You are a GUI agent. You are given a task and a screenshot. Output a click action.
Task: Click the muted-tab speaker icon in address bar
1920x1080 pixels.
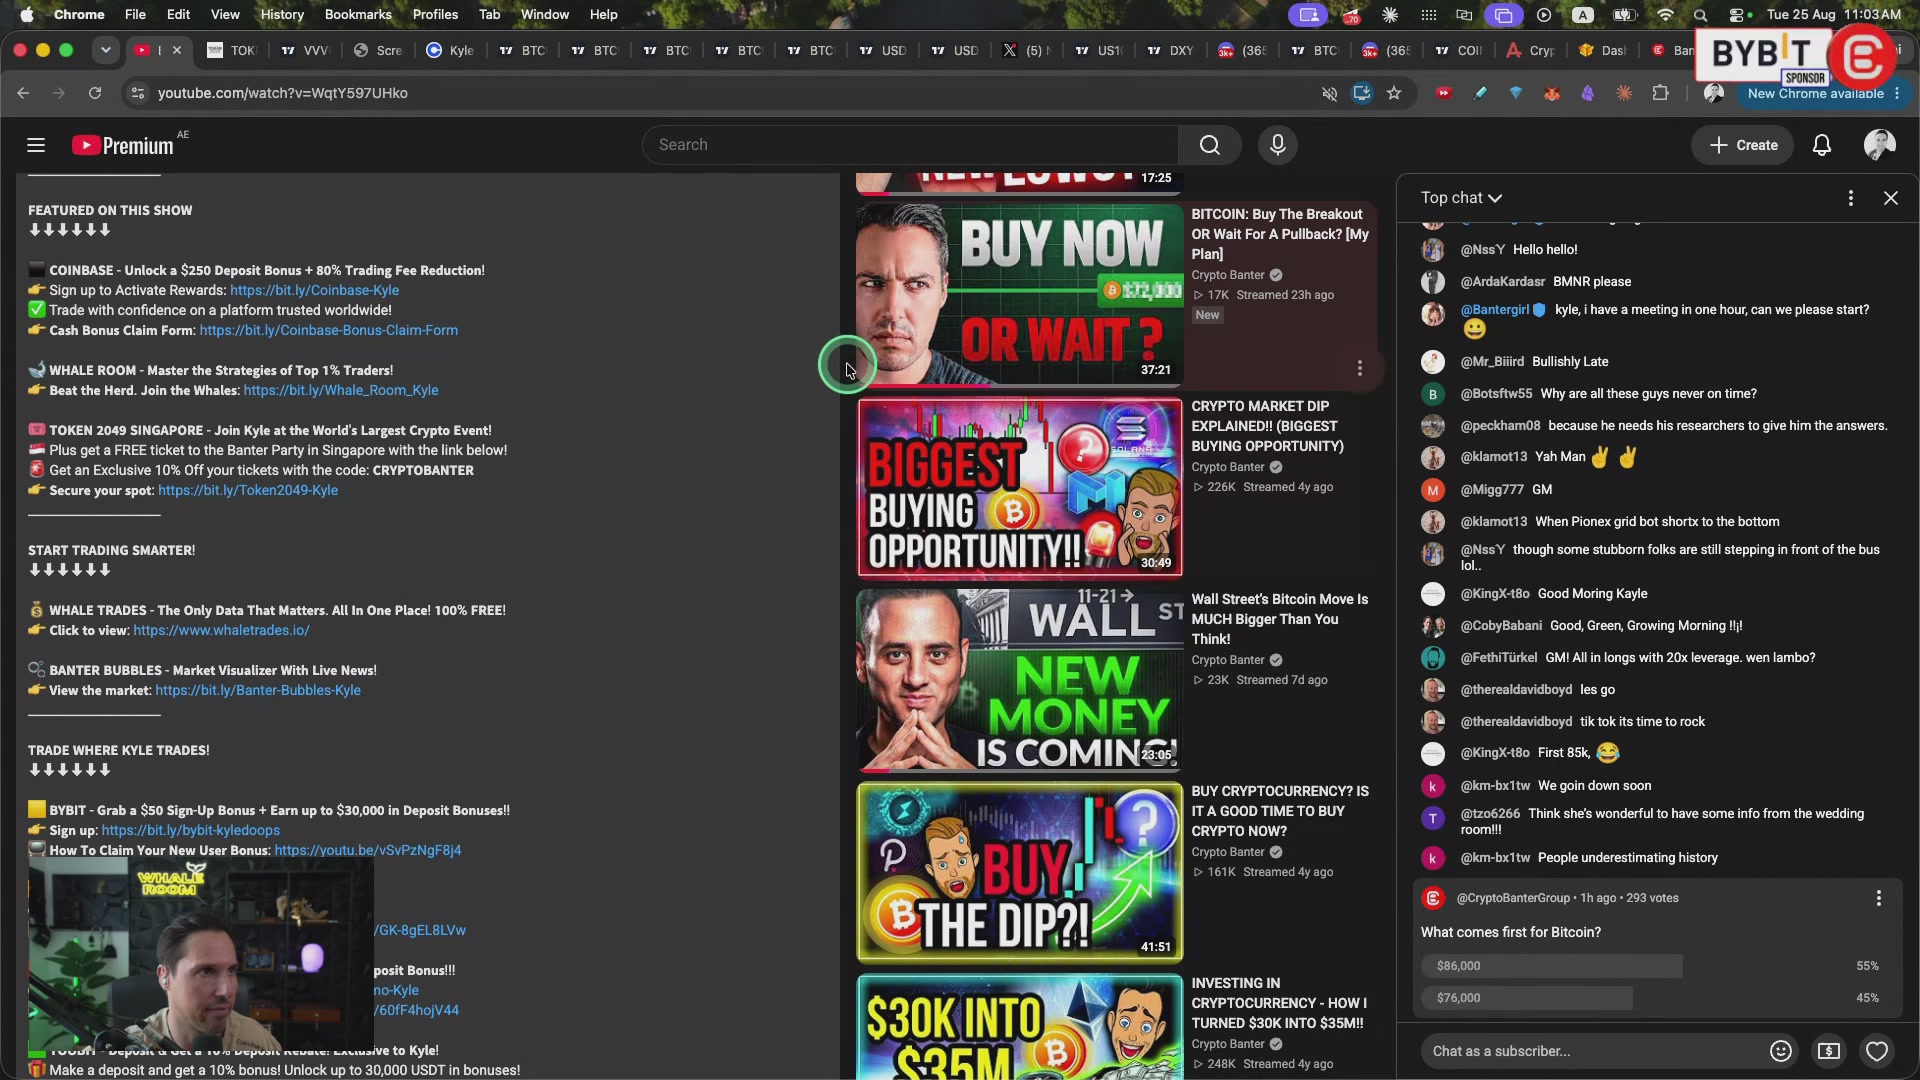click(x=1329, y=93)
